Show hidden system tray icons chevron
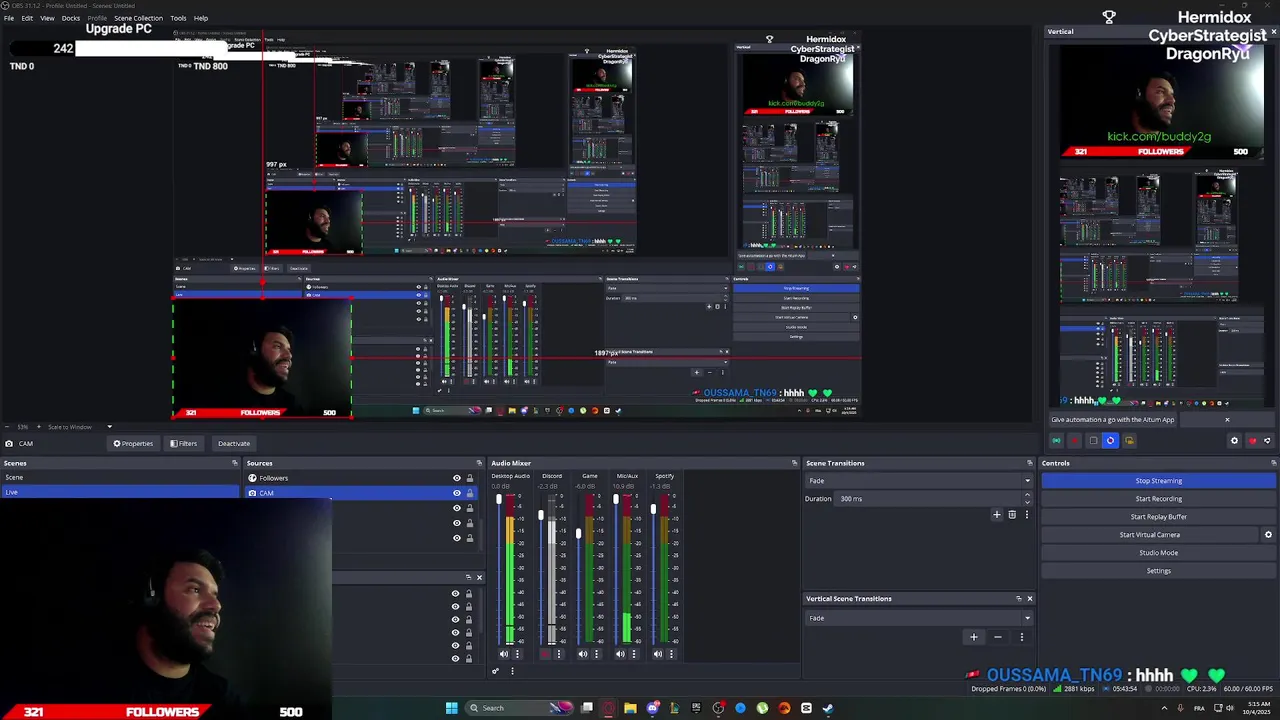The width and height of the screenshot is (1280, 720). click(1164, 708)
